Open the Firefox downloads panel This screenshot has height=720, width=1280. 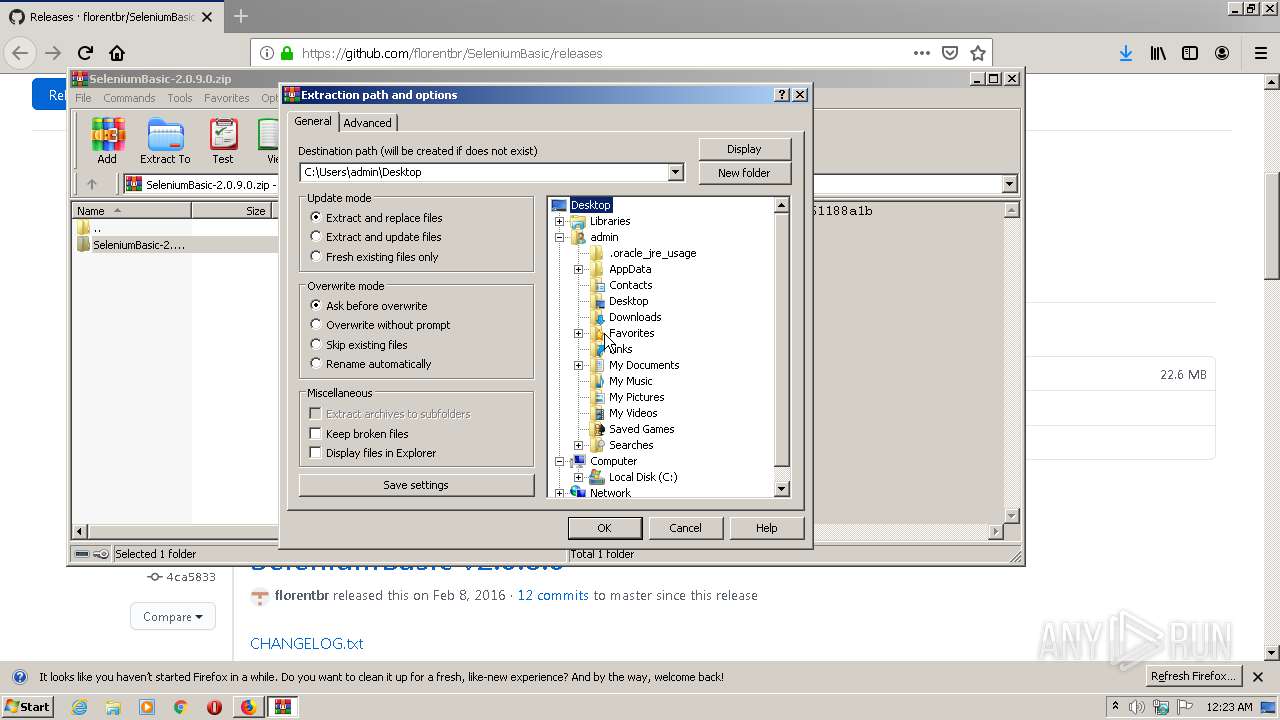tap(1126, 53)
